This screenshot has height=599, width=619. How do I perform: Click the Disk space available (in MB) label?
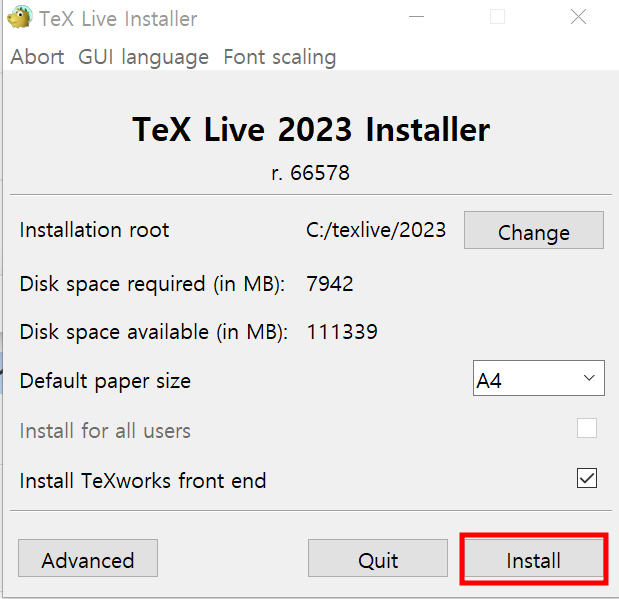(x=154, y=332)
